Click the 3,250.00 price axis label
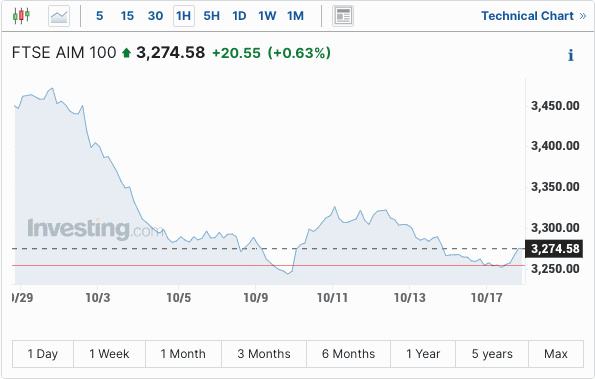Image resolution: width=595 pixels, height=379 pixels. point(555,269)
